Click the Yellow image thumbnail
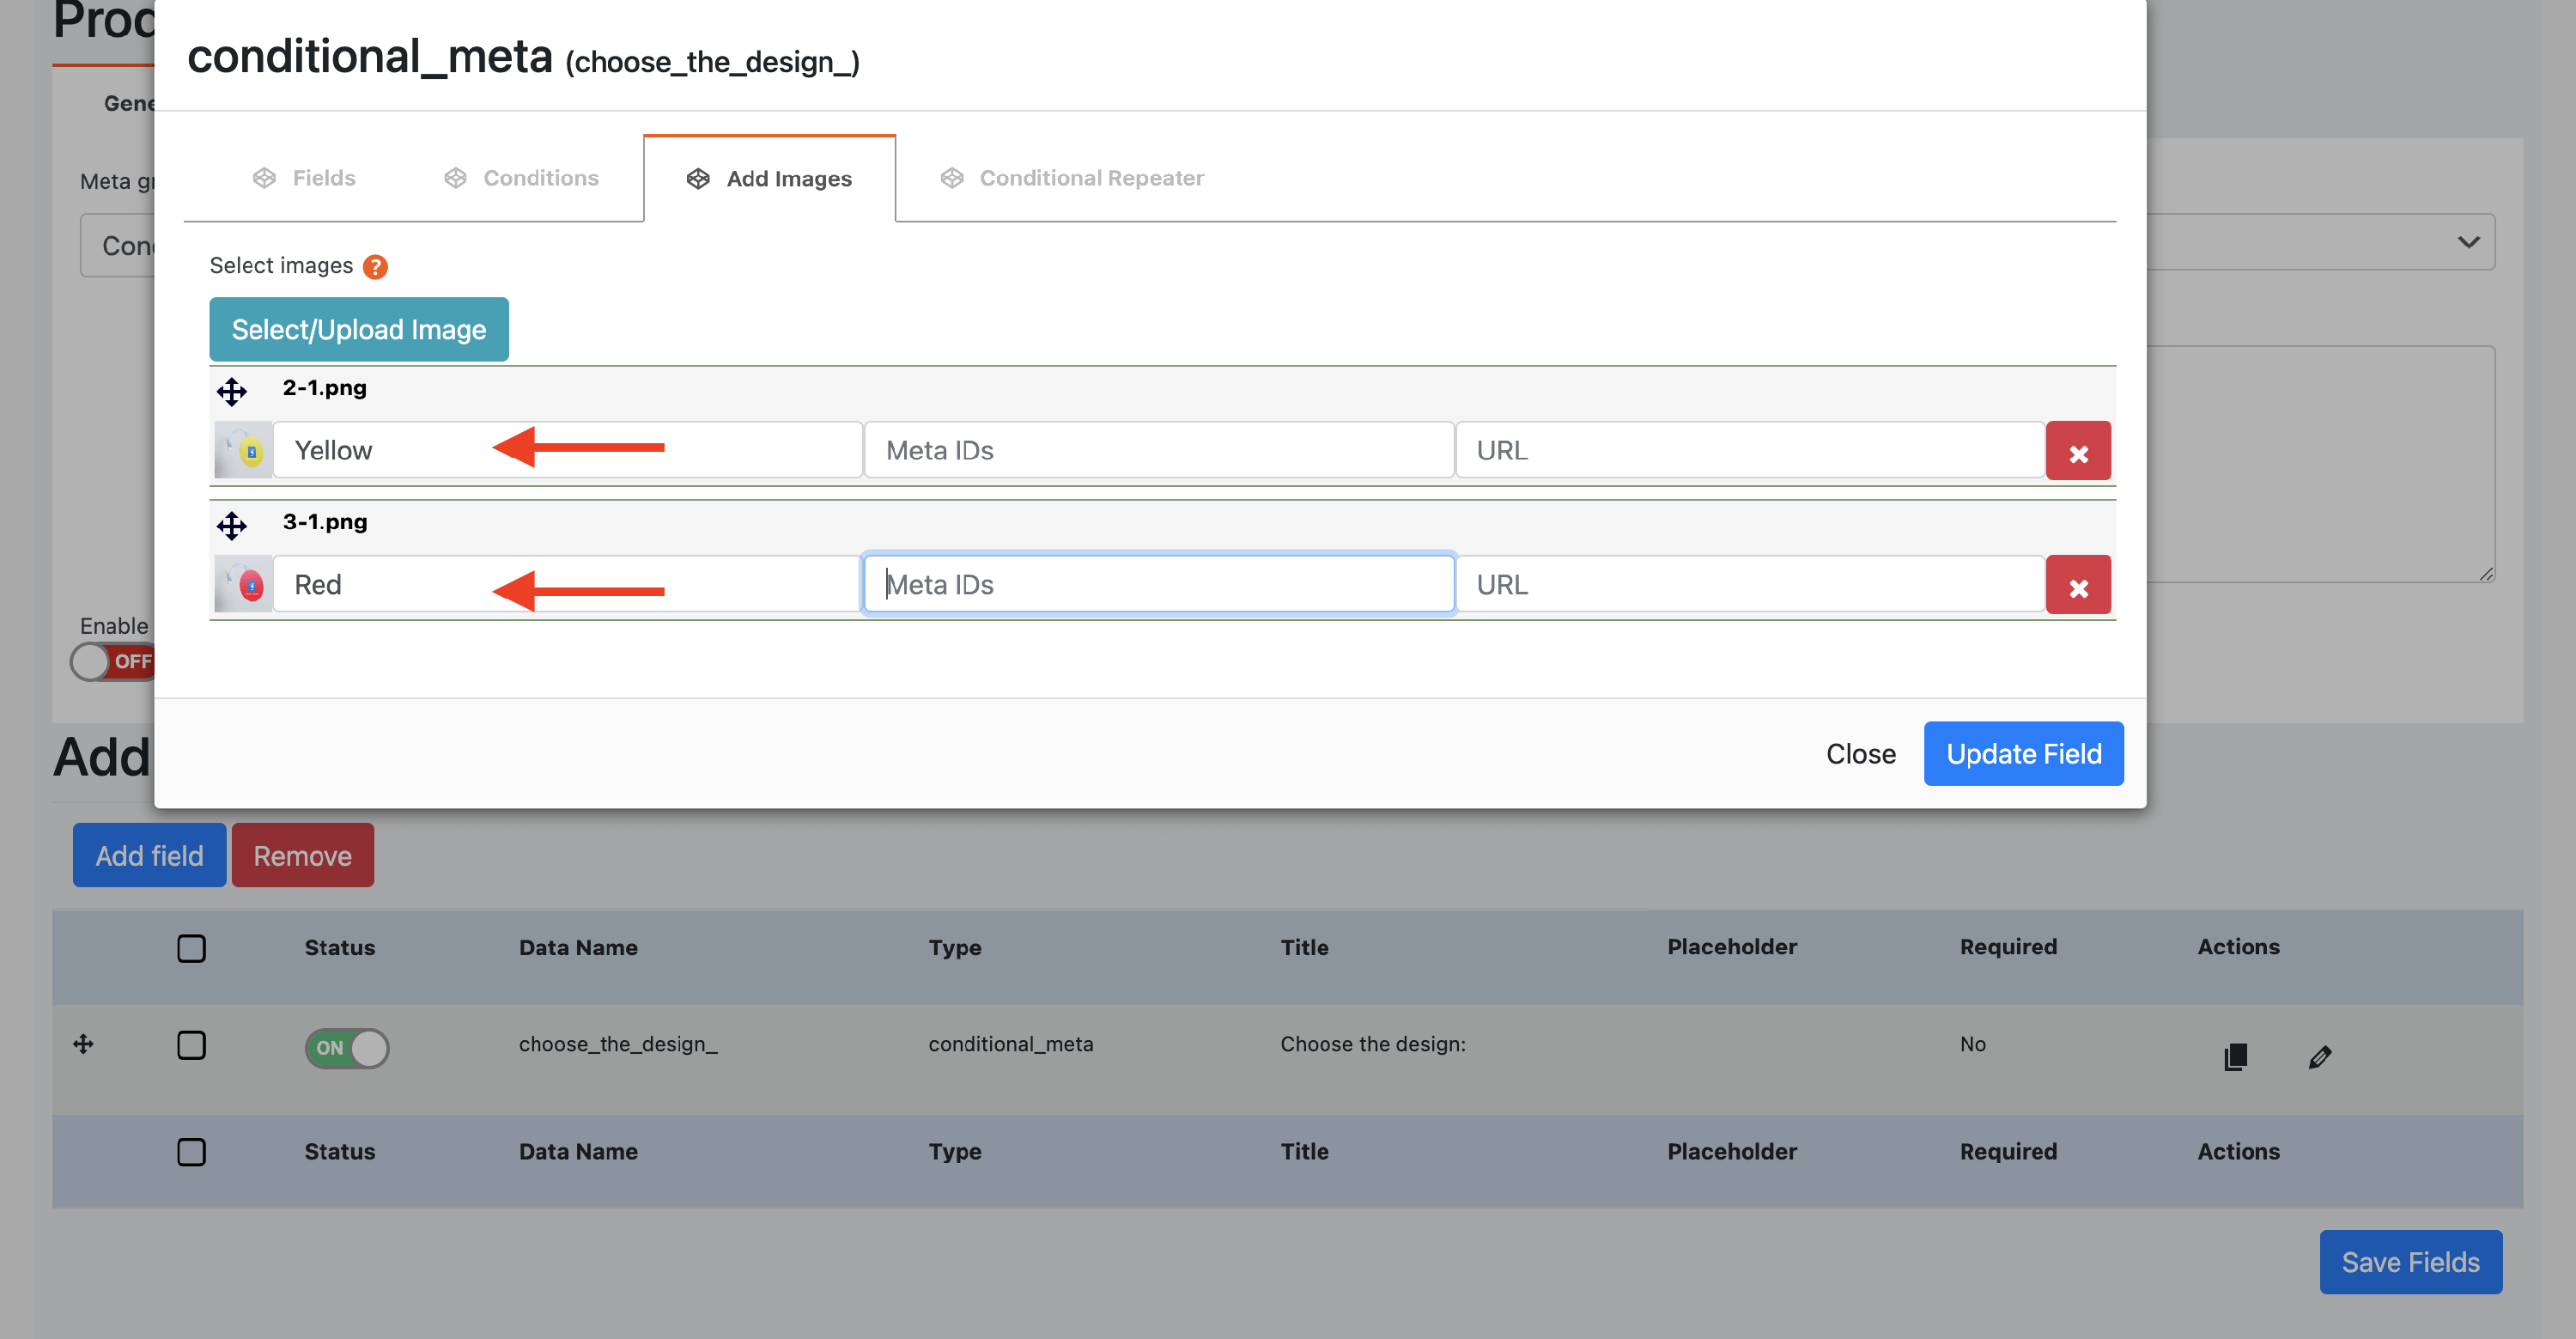Image resolution: width=2576 pixels, height=1339 pixels. tap(243, 450)
